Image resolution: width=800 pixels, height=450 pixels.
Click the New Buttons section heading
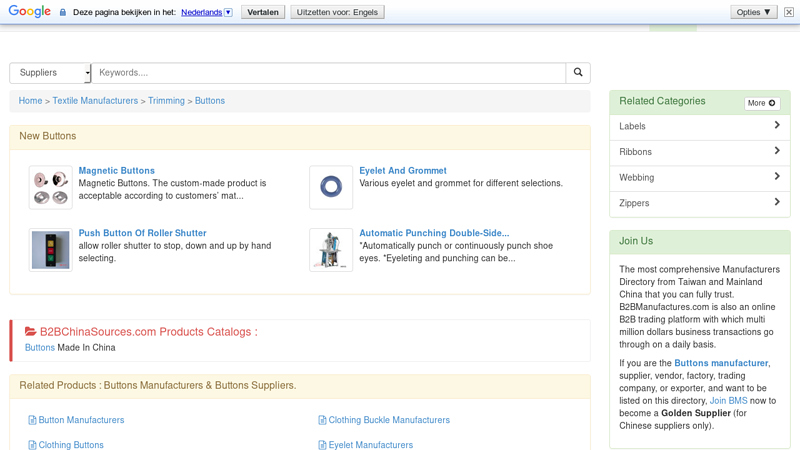pos(47,136)
